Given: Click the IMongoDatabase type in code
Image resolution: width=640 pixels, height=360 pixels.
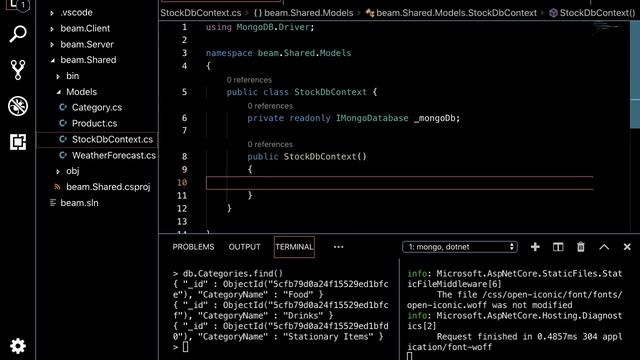Looking at the screenshot, I should pyautogui.click(x=372, y=118).
